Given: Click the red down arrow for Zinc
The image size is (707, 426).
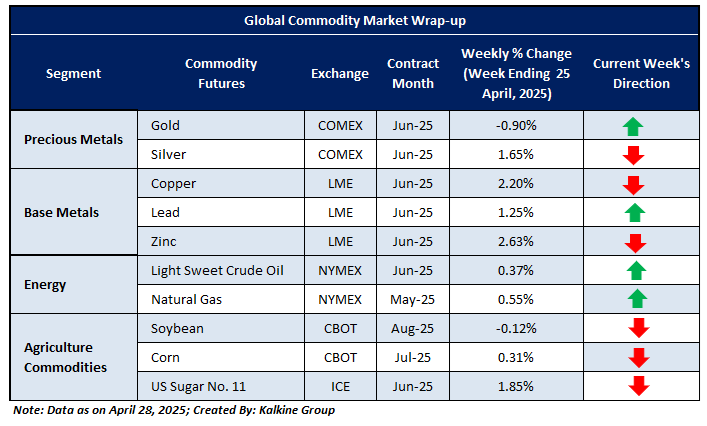Looking at the screenshot, I should coord(632,241).
